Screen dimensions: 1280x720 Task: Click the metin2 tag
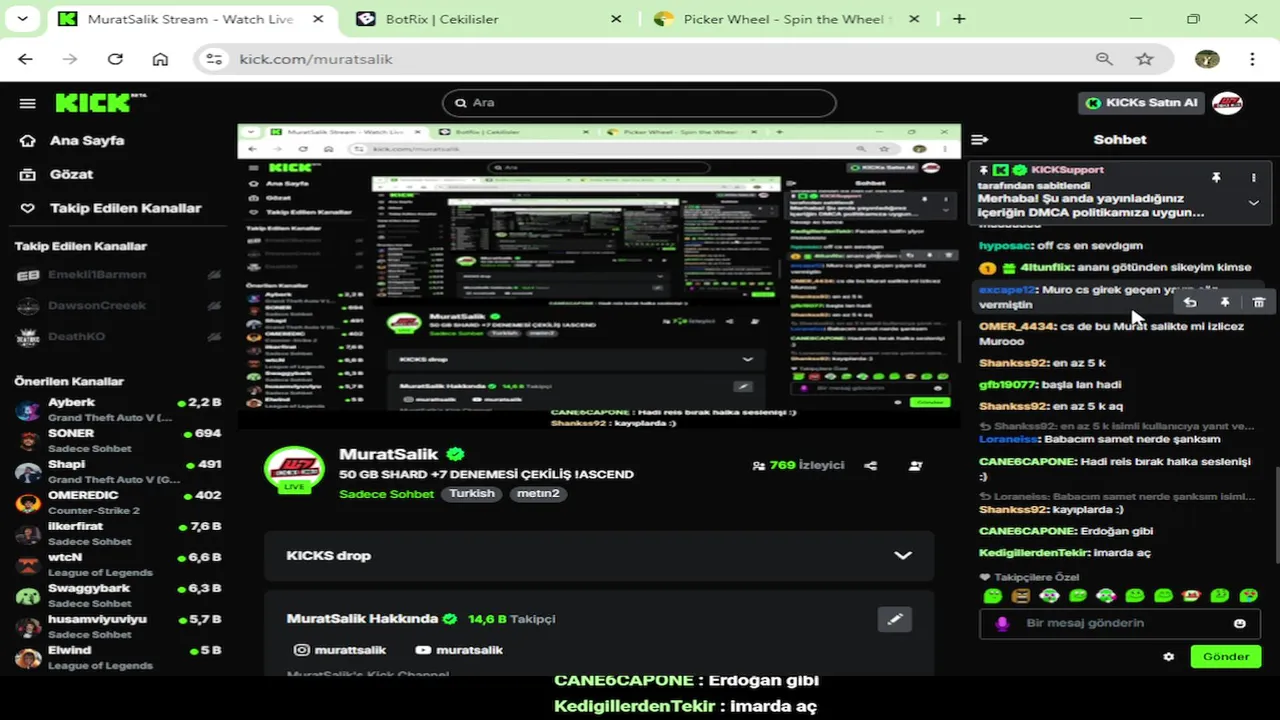tap(538, 494)
